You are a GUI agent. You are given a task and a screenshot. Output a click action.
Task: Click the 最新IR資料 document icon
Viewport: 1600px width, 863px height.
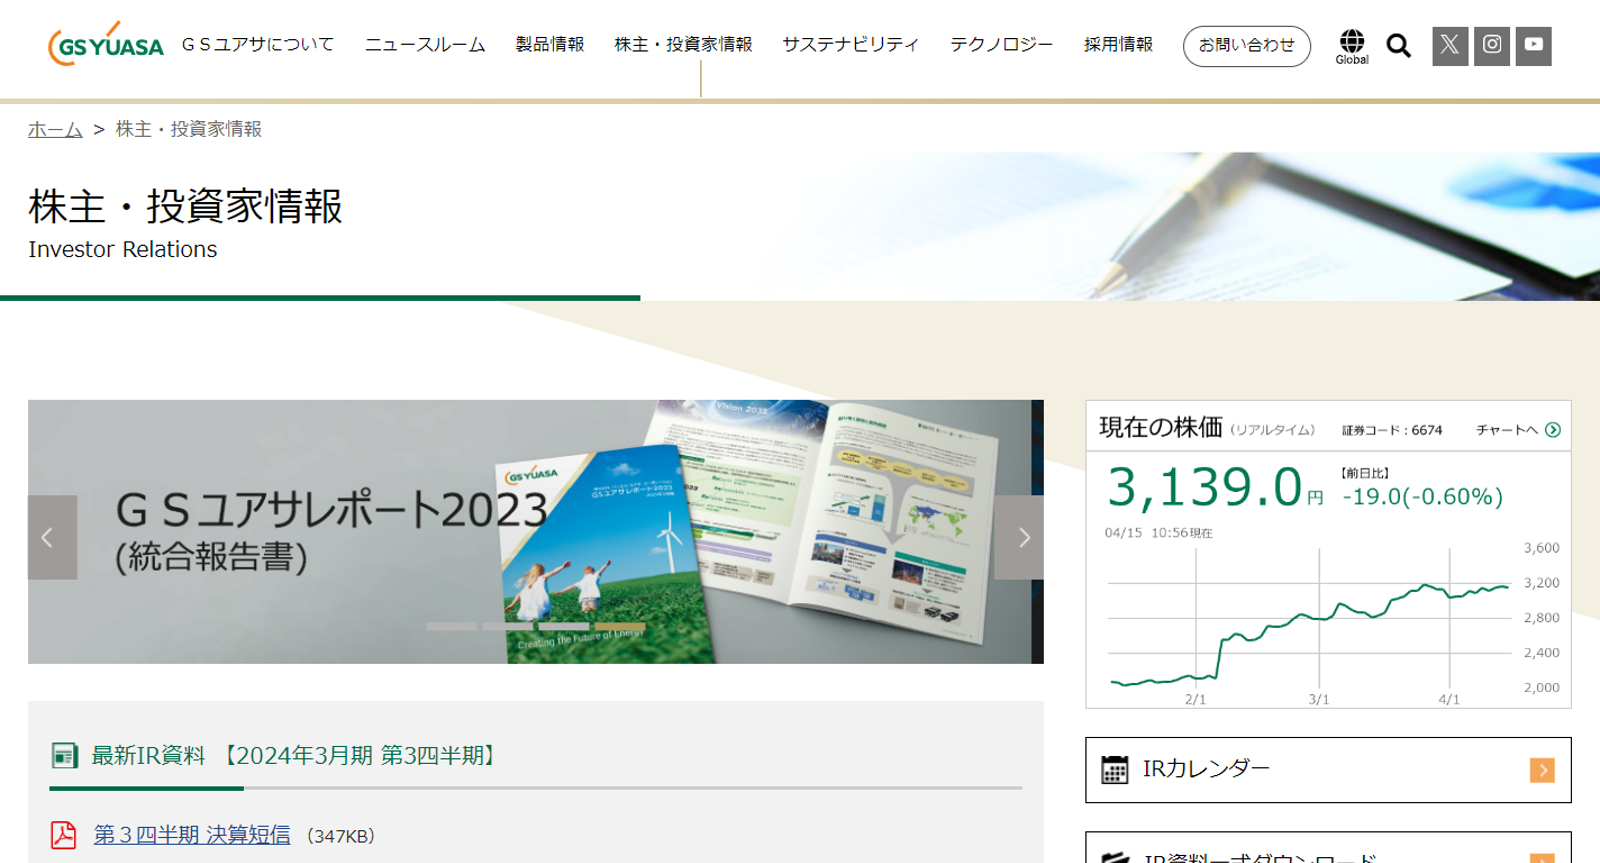click(x=64, y=756)
